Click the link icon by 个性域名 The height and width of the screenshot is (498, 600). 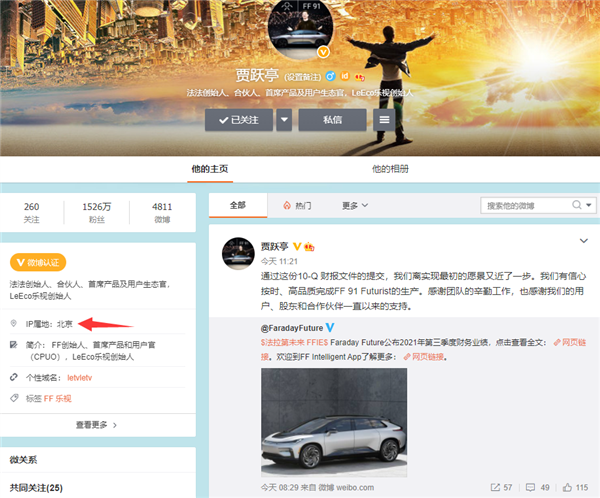coord(14,377)
